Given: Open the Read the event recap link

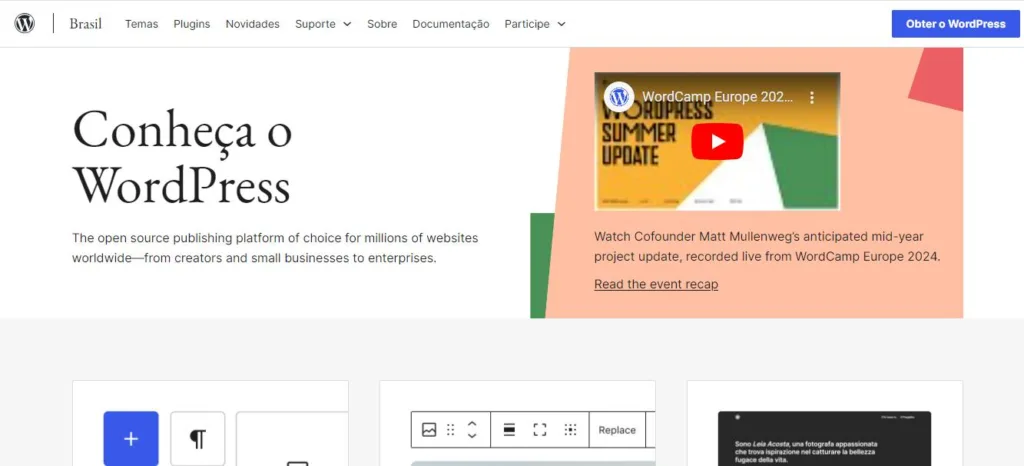Looking at the screenshot, I should coord(656,284).
